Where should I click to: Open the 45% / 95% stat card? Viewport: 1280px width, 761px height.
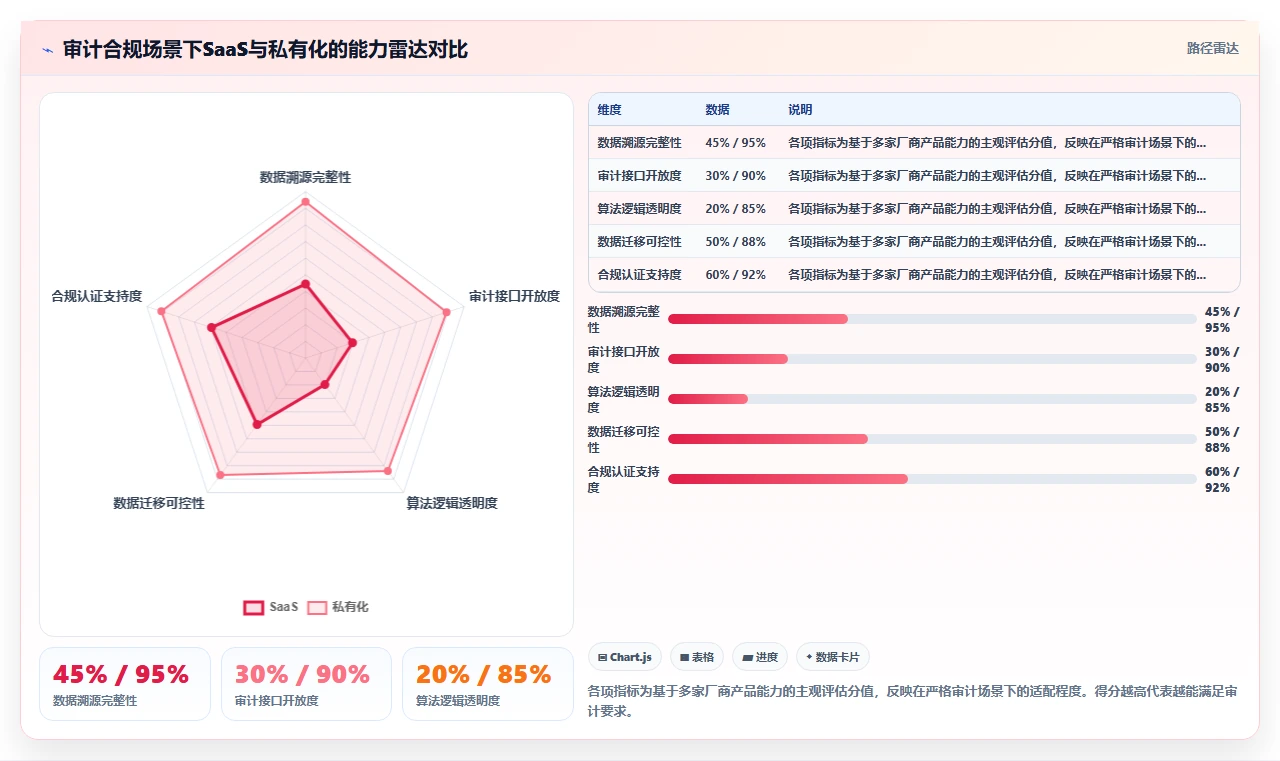click(125, 684)
